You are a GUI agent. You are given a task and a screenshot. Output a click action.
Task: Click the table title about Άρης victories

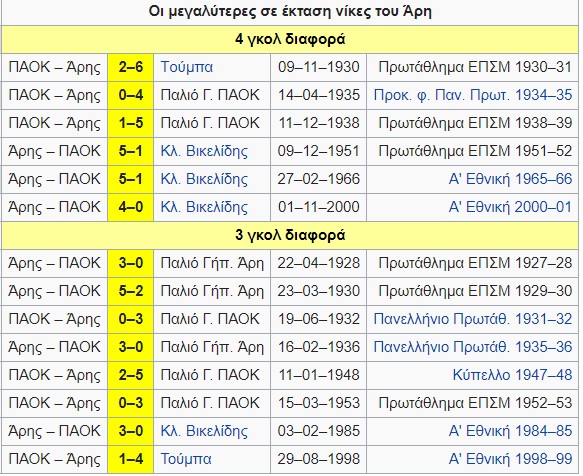[290, 12]
